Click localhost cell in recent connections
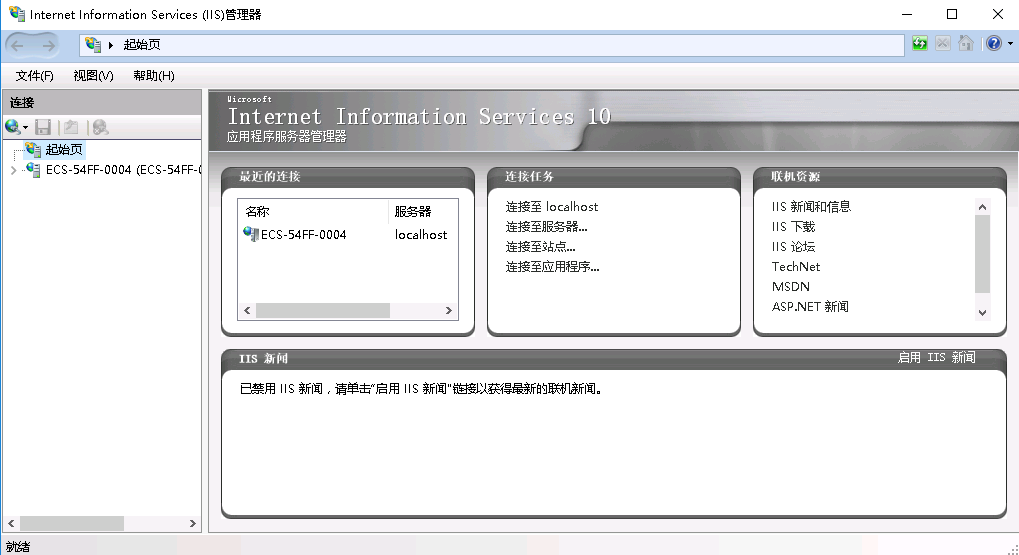Image resolution: width=1019 pixels, height=555 pixels. tap(421, 235)
